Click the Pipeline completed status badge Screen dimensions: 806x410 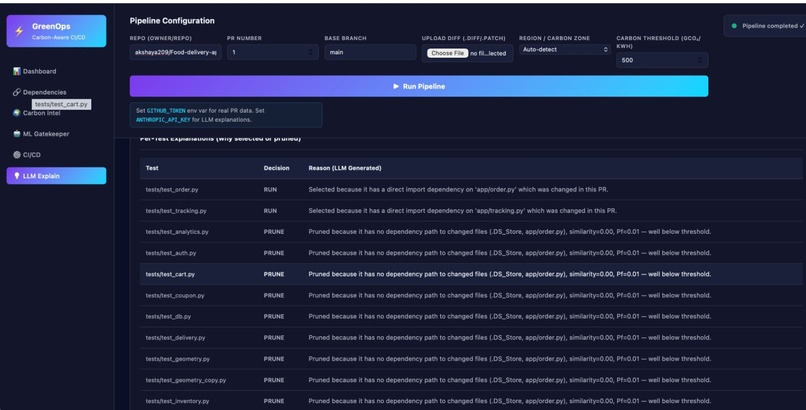point(766,26)
